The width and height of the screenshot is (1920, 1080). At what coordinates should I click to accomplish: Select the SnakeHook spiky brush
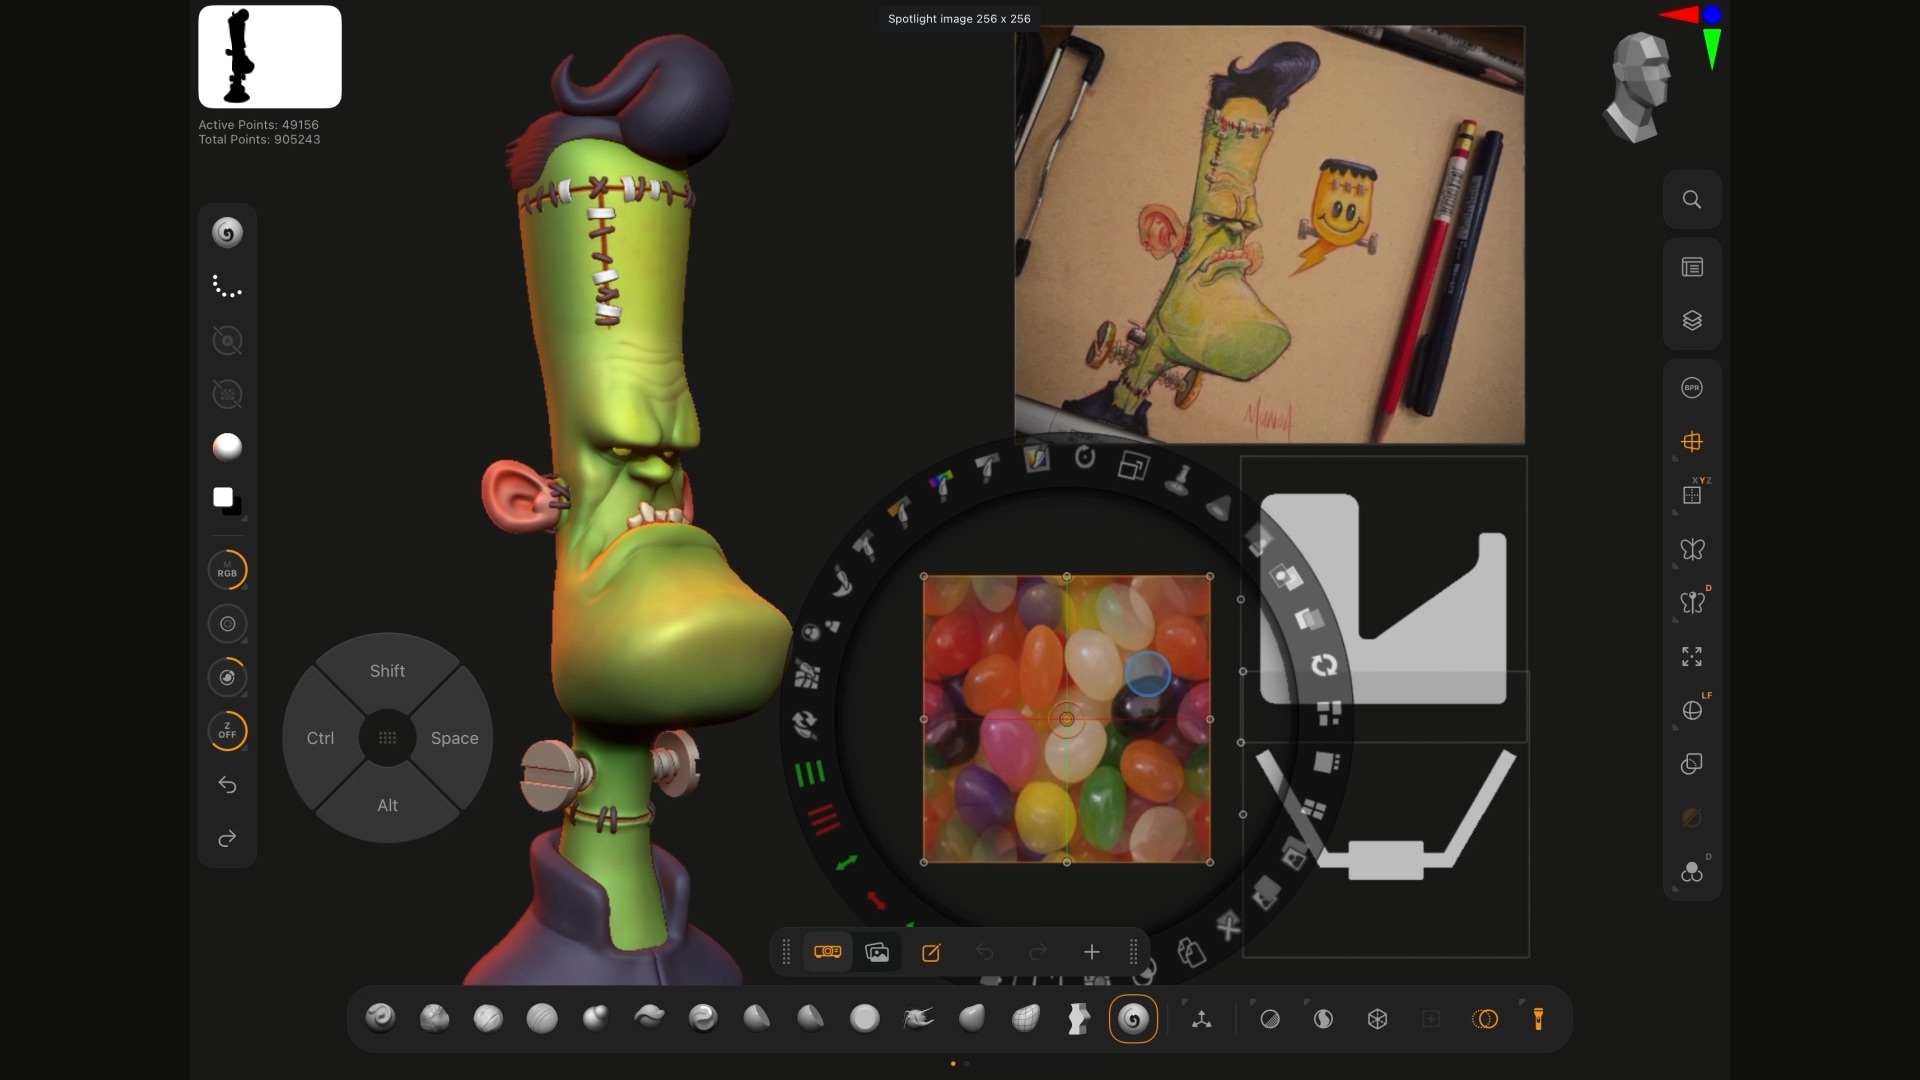pyautogui.click(x=918, y=1018)
